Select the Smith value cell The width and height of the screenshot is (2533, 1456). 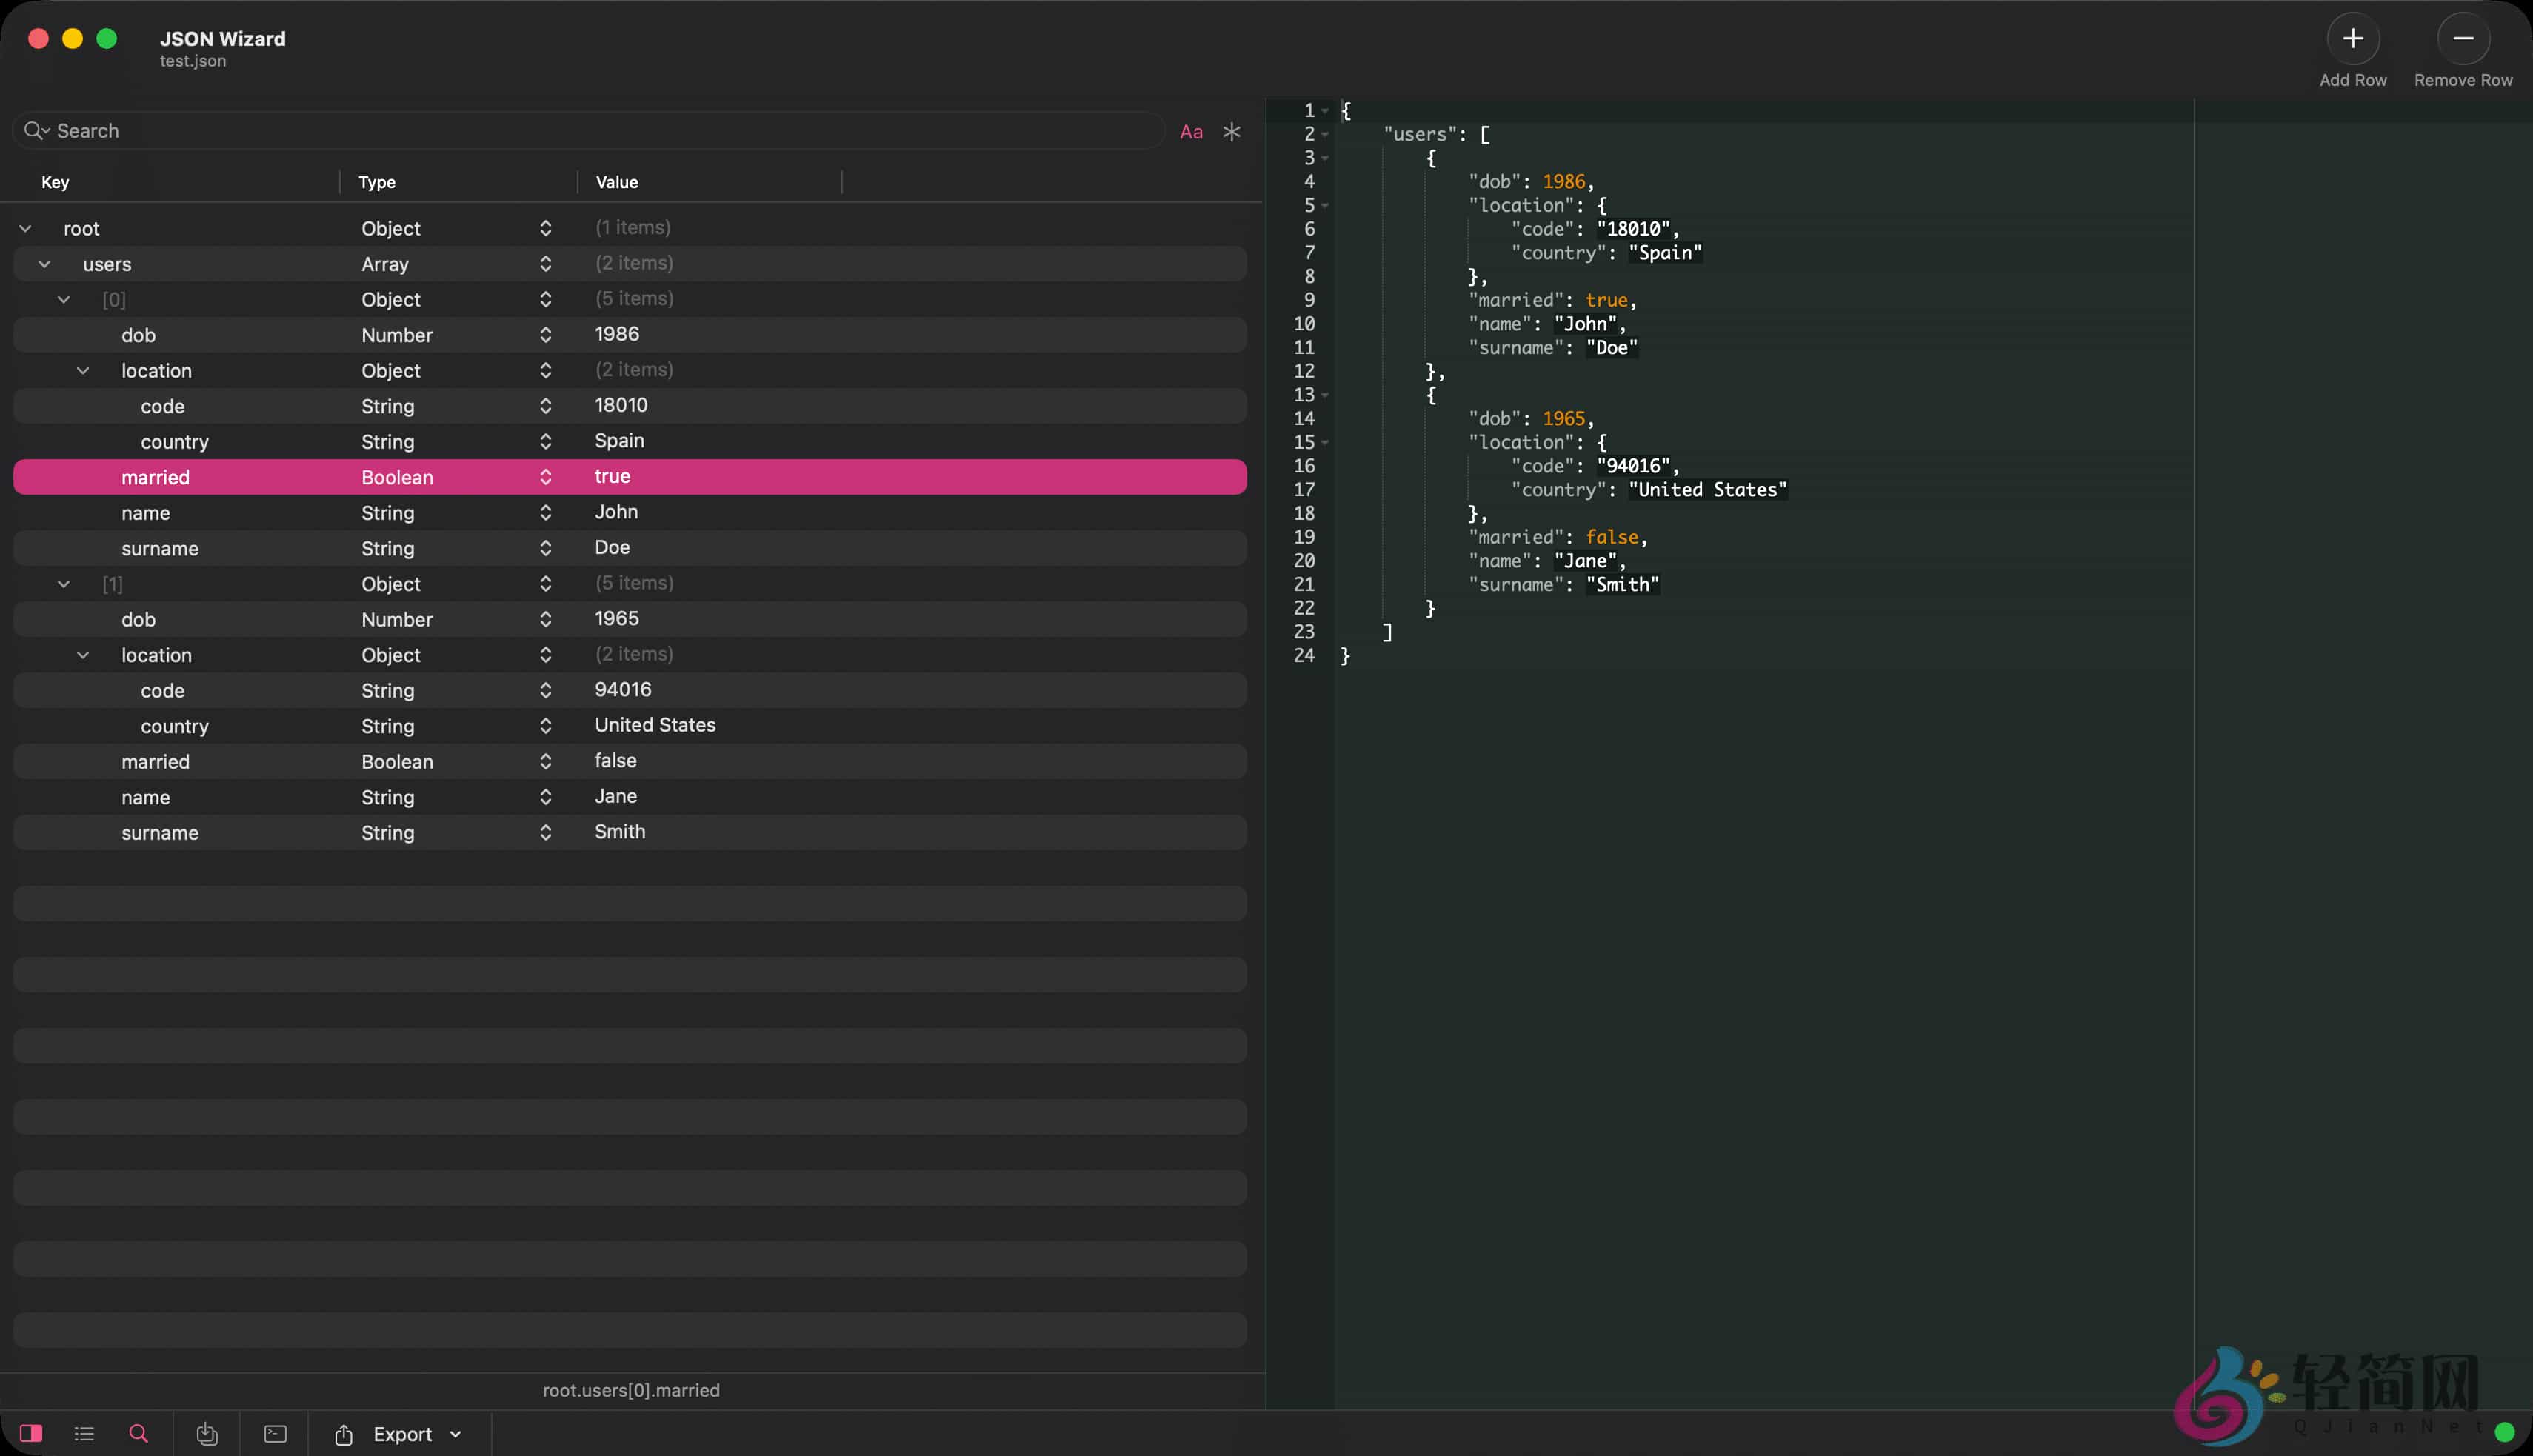[x=620, y=832]
